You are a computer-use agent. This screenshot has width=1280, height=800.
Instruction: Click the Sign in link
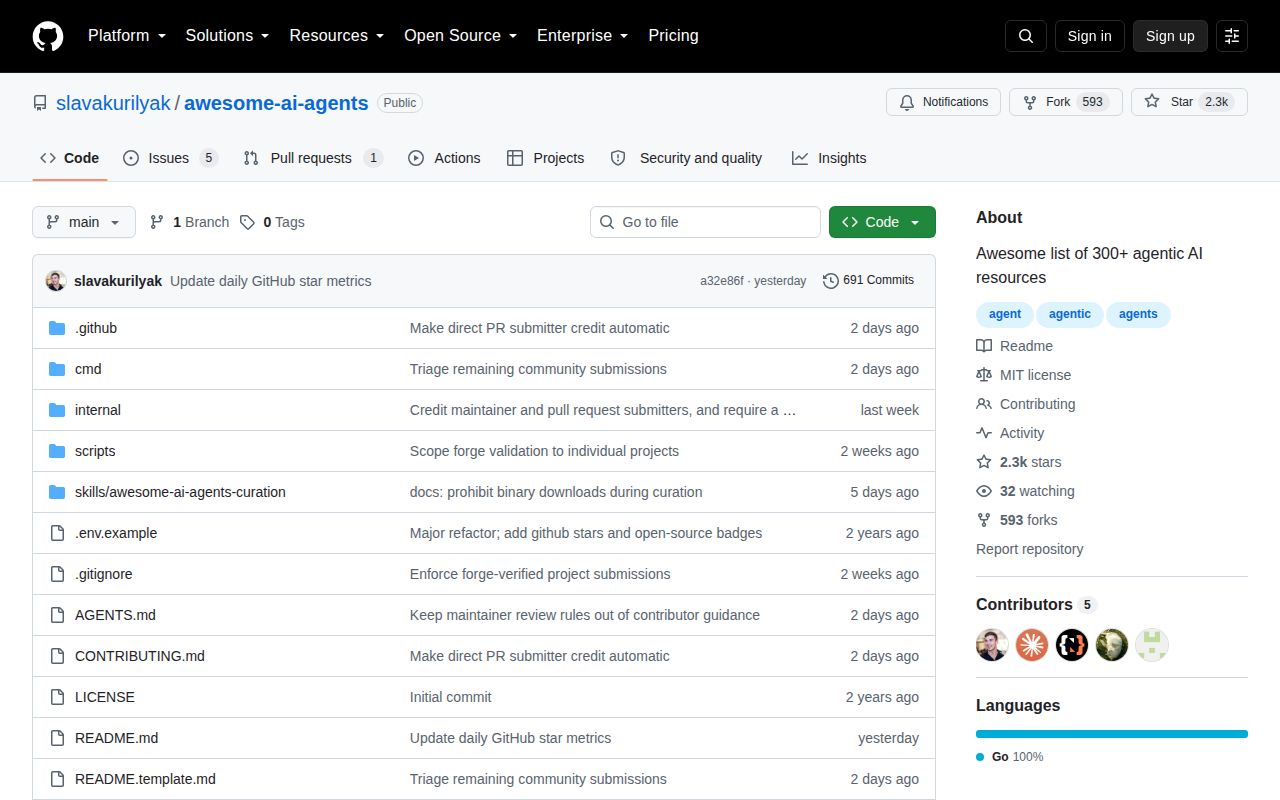1089,36
